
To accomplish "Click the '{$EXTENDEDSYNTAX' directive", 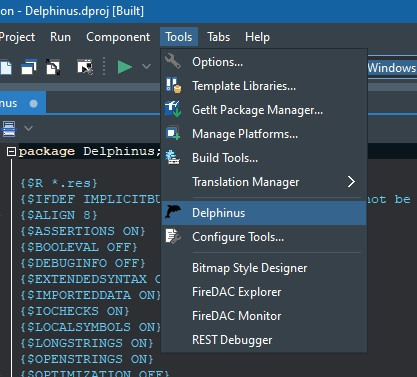I will [x=91, y=279].
